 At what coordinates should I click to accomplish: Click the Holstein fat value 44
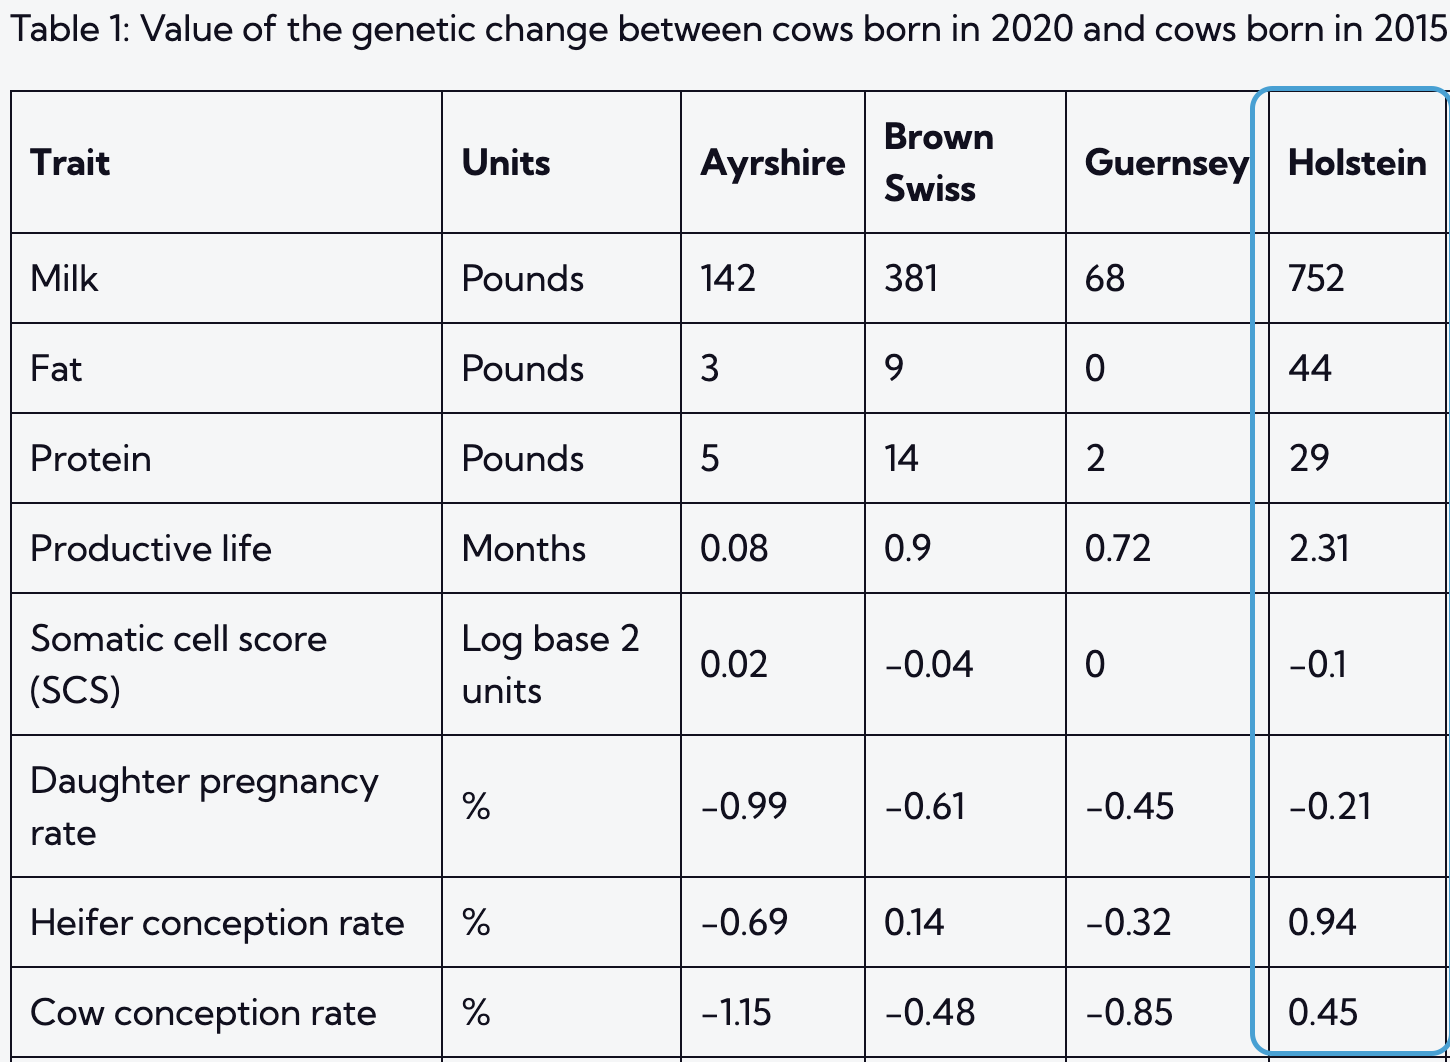(1309, 368)
